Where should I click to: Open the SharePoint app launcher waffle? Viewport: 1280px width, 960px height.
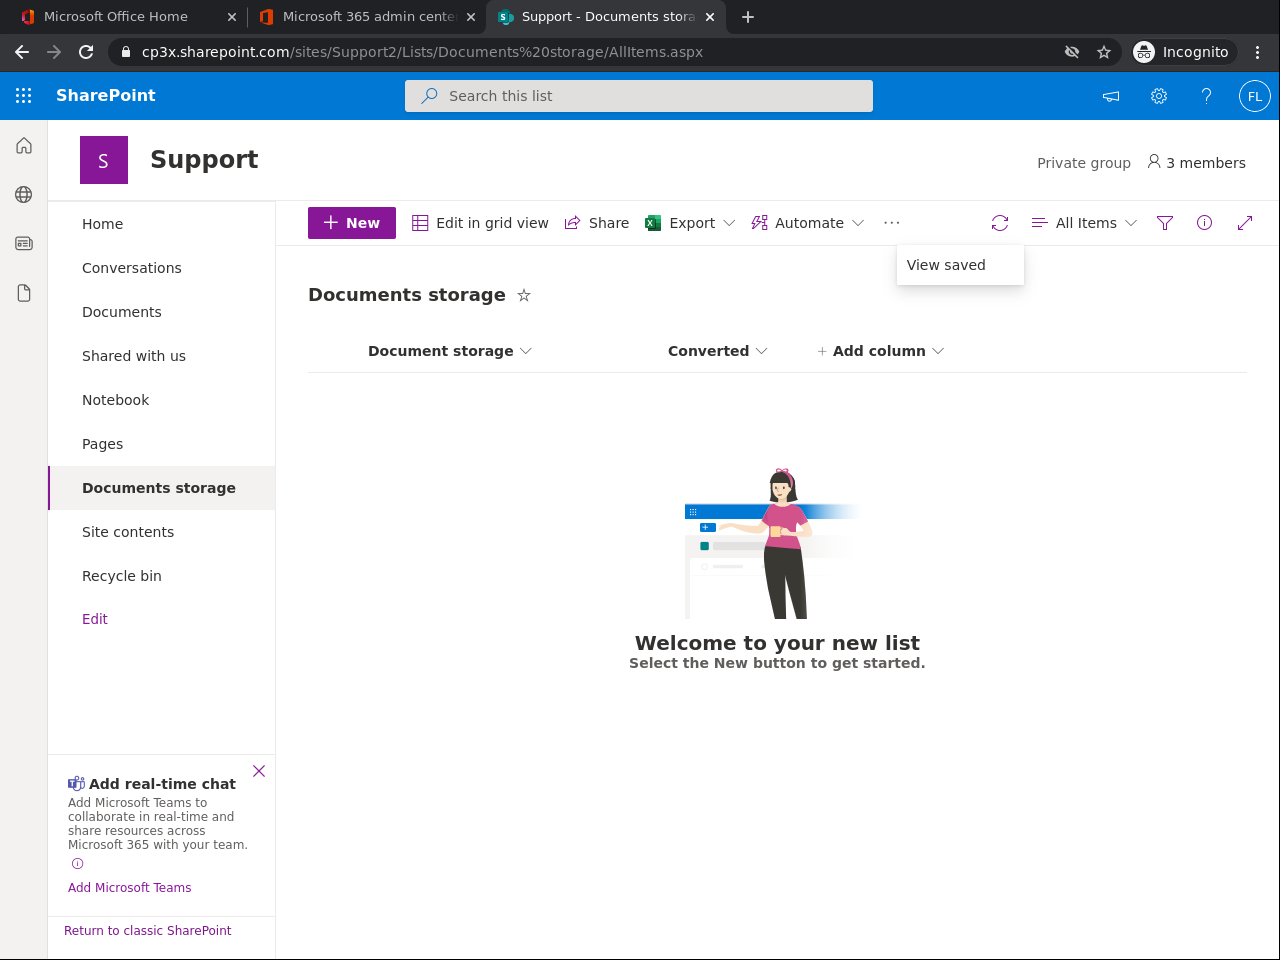pos(24,96)
